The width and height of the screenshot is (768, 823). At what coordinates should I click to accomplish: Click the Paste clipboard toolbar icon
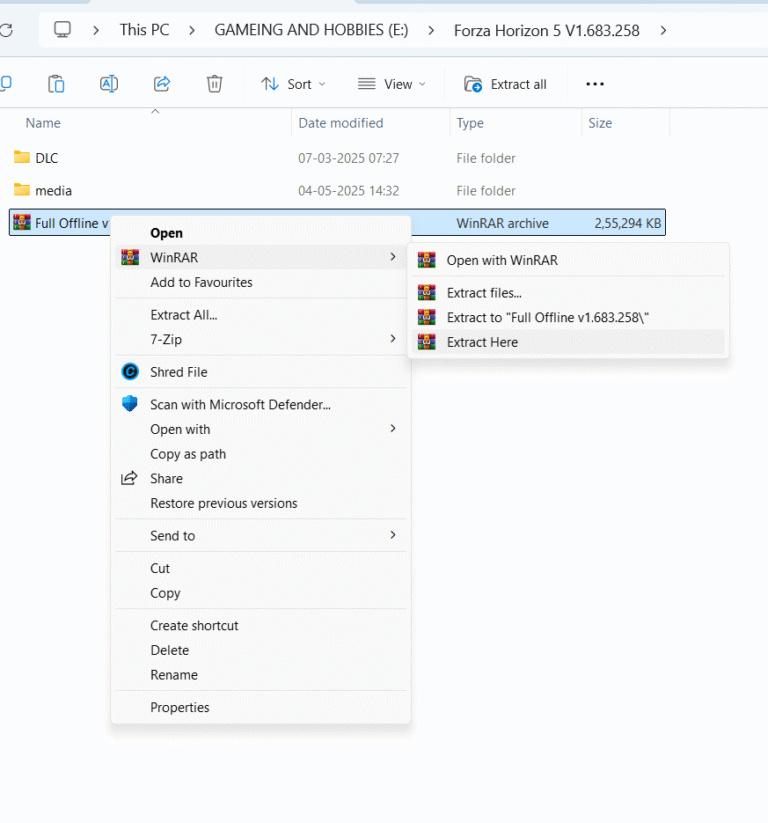pyautogui.click(x=56, y=84)
